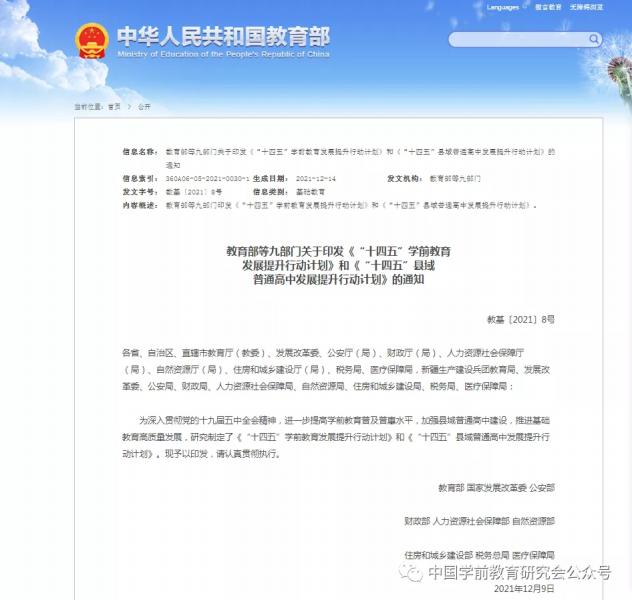This screenshot has width=632, height=600.
Task: Click the signature line 财政部 人力资源社会保障部 自然资源部
Action: pyautogui.click(x=480, y=521)
